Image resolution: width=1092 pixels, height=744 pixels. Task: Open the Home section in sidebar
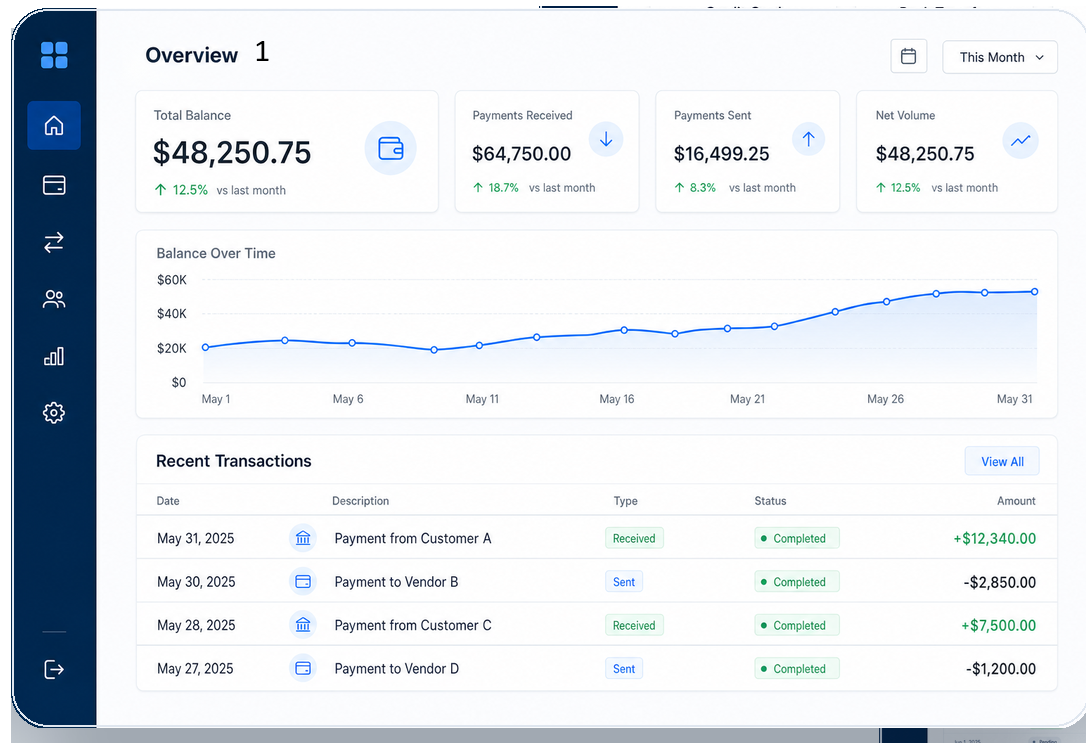click(54, 125)
